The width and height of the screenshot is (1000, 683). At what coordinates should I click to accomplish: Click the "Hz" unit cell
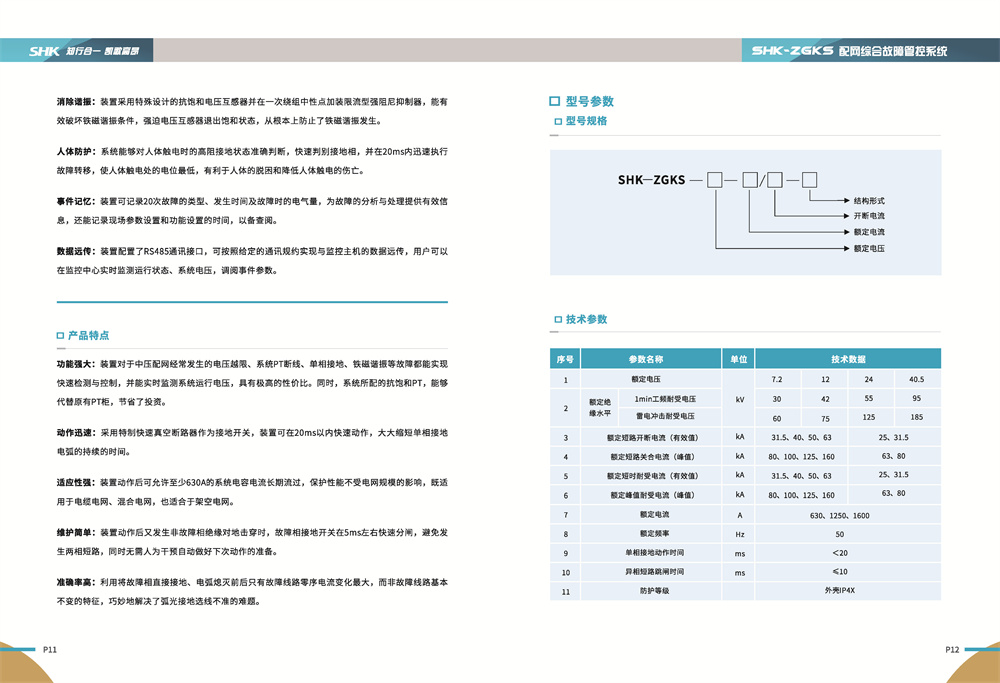tap(740, 534)
